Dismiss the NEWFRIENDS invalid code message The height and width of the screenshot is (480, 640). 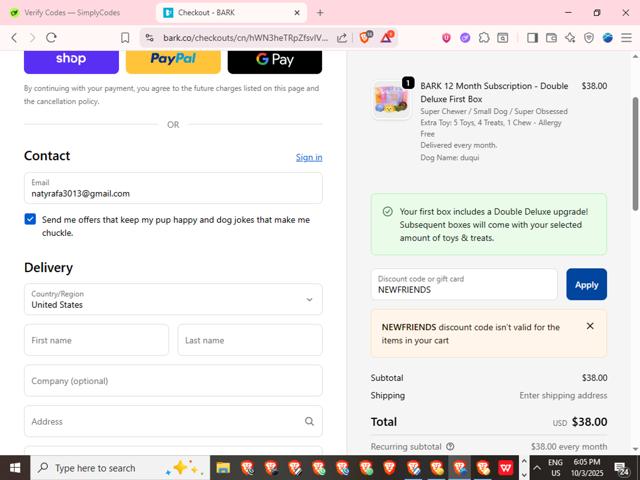(x=590, y=326)
